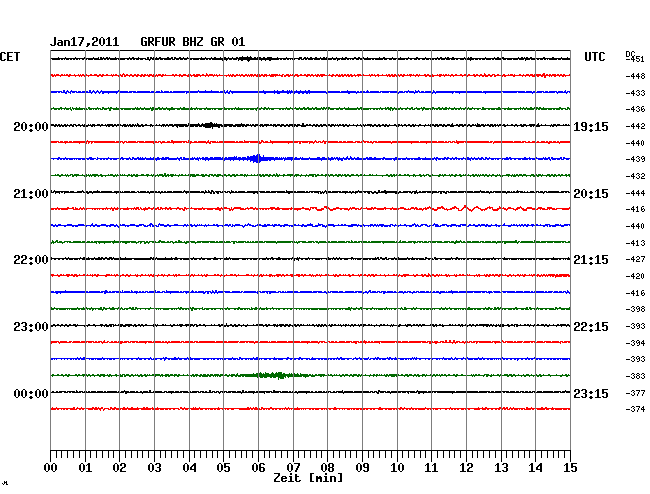Click minute 01 on the time axis
This screenshot has height=494, width=650.
(x=85, y=467)
